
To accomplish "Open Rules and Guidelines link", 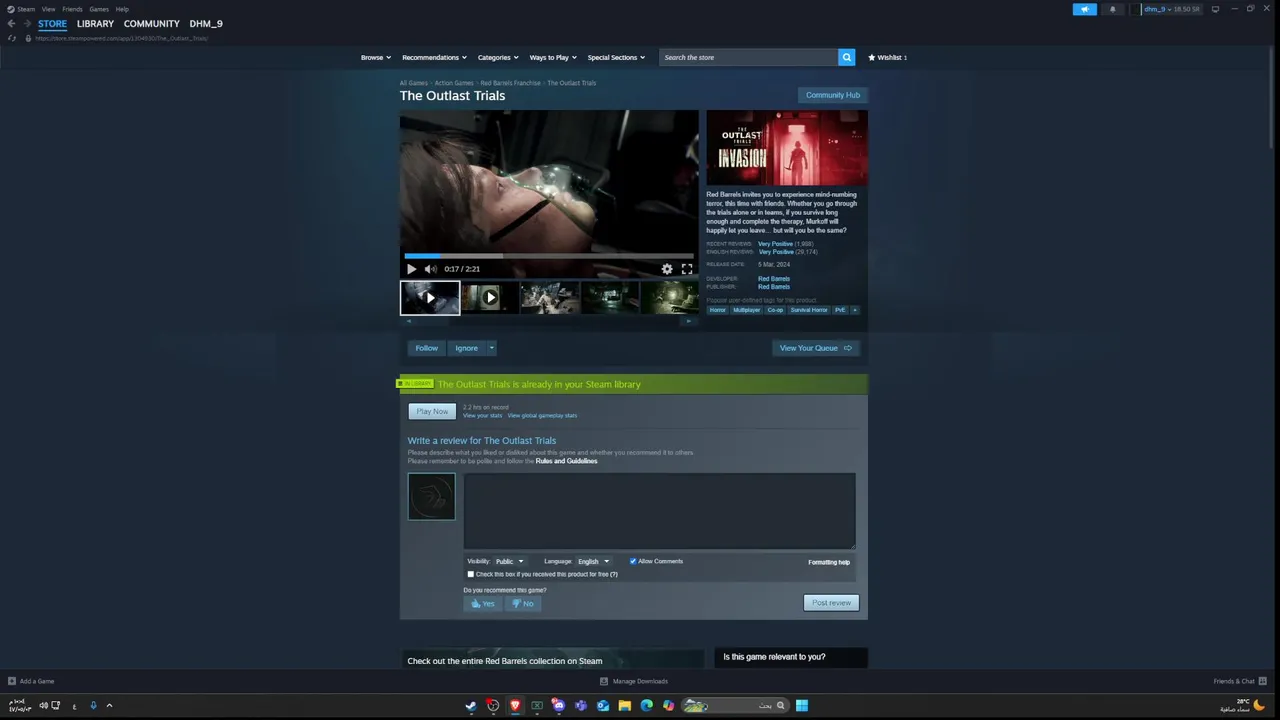I will (x=566, y=461).
